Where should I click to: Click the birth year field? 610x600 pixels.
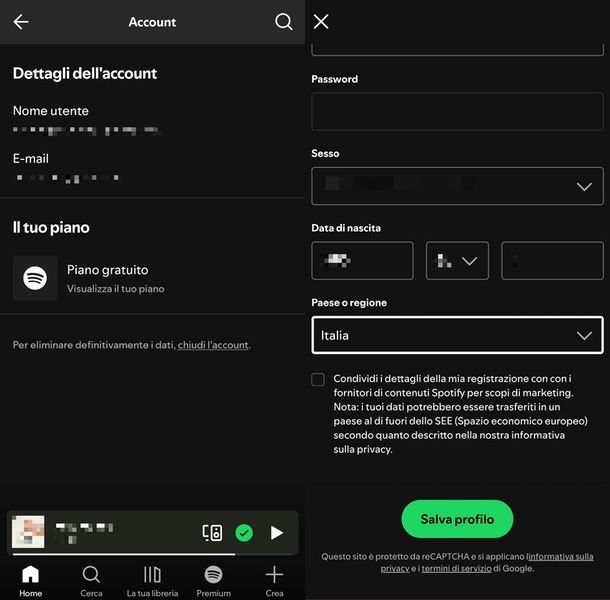pyautogui.click(x=552, y=260)
